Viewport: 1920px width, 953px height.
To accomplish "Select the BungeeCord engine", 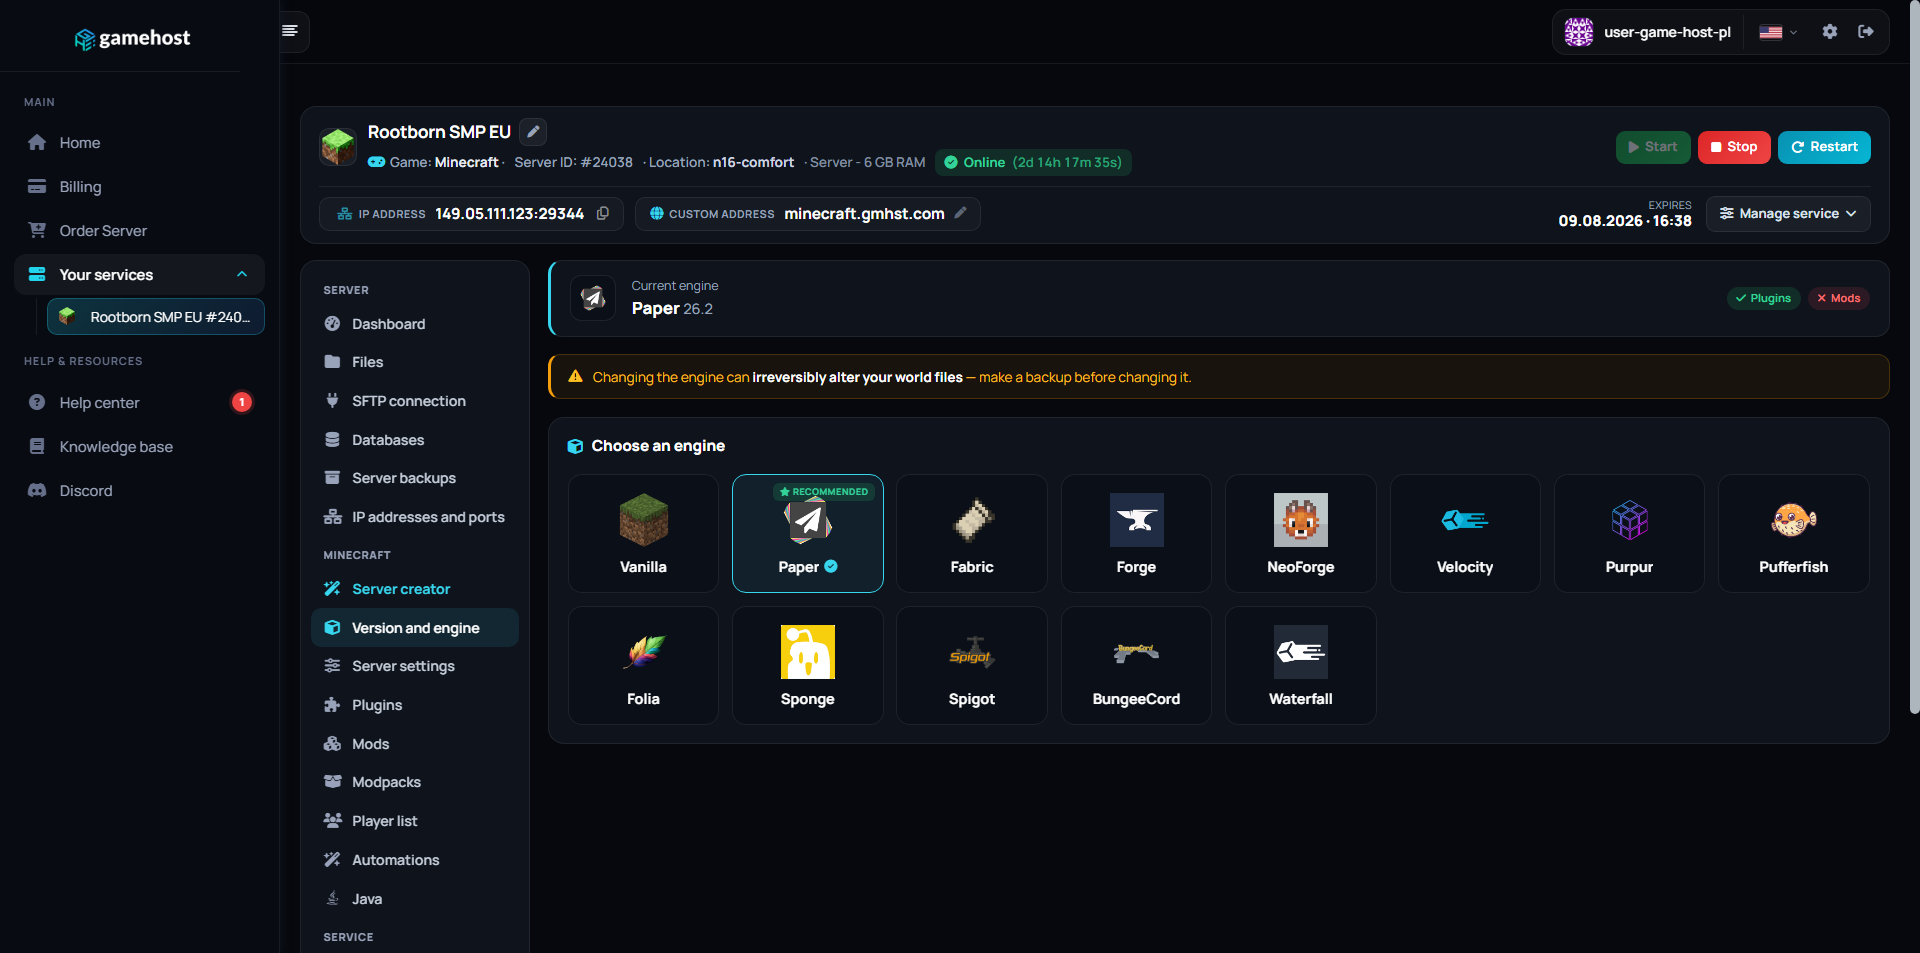I will point(1136,665).
